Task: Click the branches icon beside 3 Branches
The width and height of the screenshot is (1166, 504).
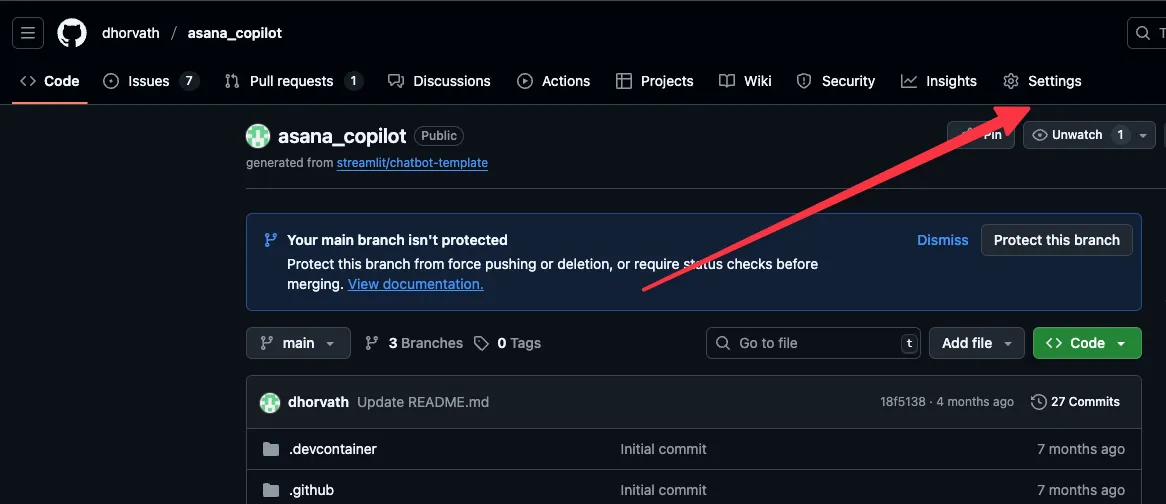Action: click(x=372, y=343)
